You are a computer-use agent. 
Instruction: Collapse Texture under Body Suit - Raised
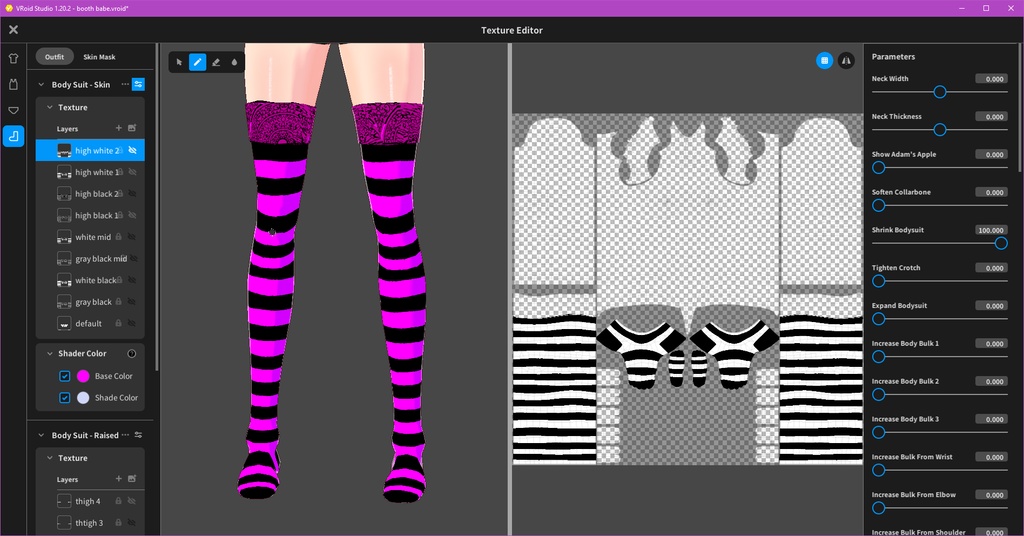coord(50,458)
